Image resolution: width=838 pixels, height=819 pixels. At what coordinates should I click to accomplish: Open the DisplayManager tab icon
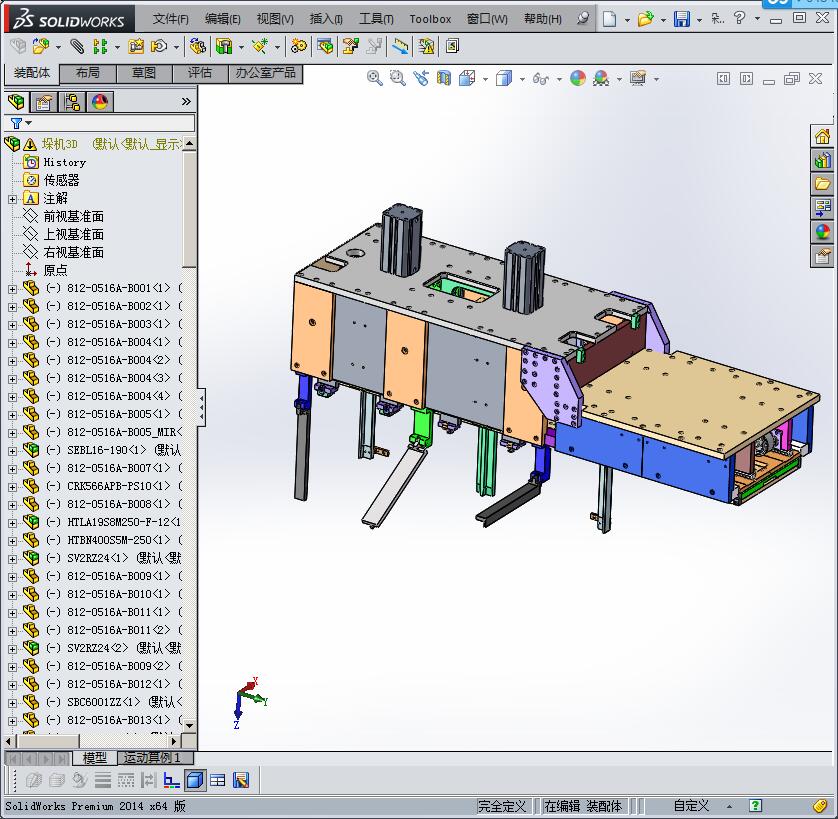pos(99,102)
